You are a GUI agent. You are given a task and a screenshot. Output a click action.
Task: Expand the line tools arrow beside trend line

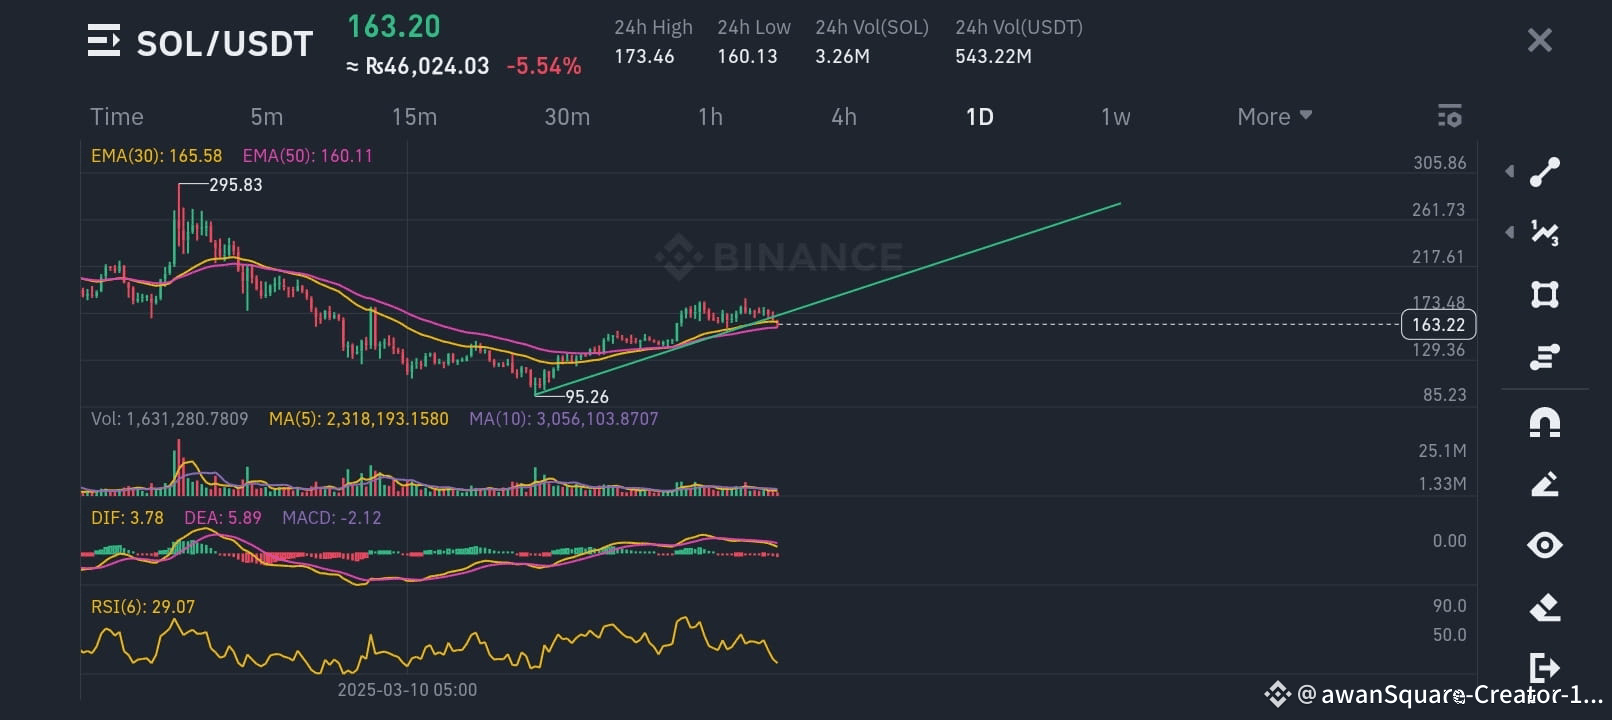(x=1509, y=172)
